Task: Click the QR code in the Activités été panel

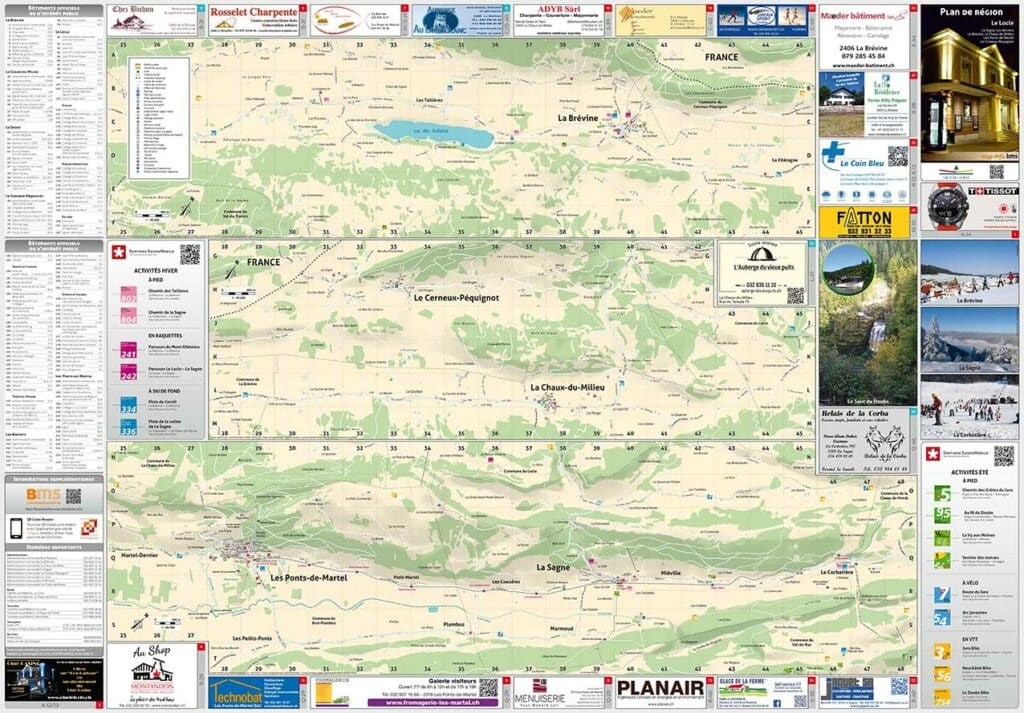Action: [1004, 455]
